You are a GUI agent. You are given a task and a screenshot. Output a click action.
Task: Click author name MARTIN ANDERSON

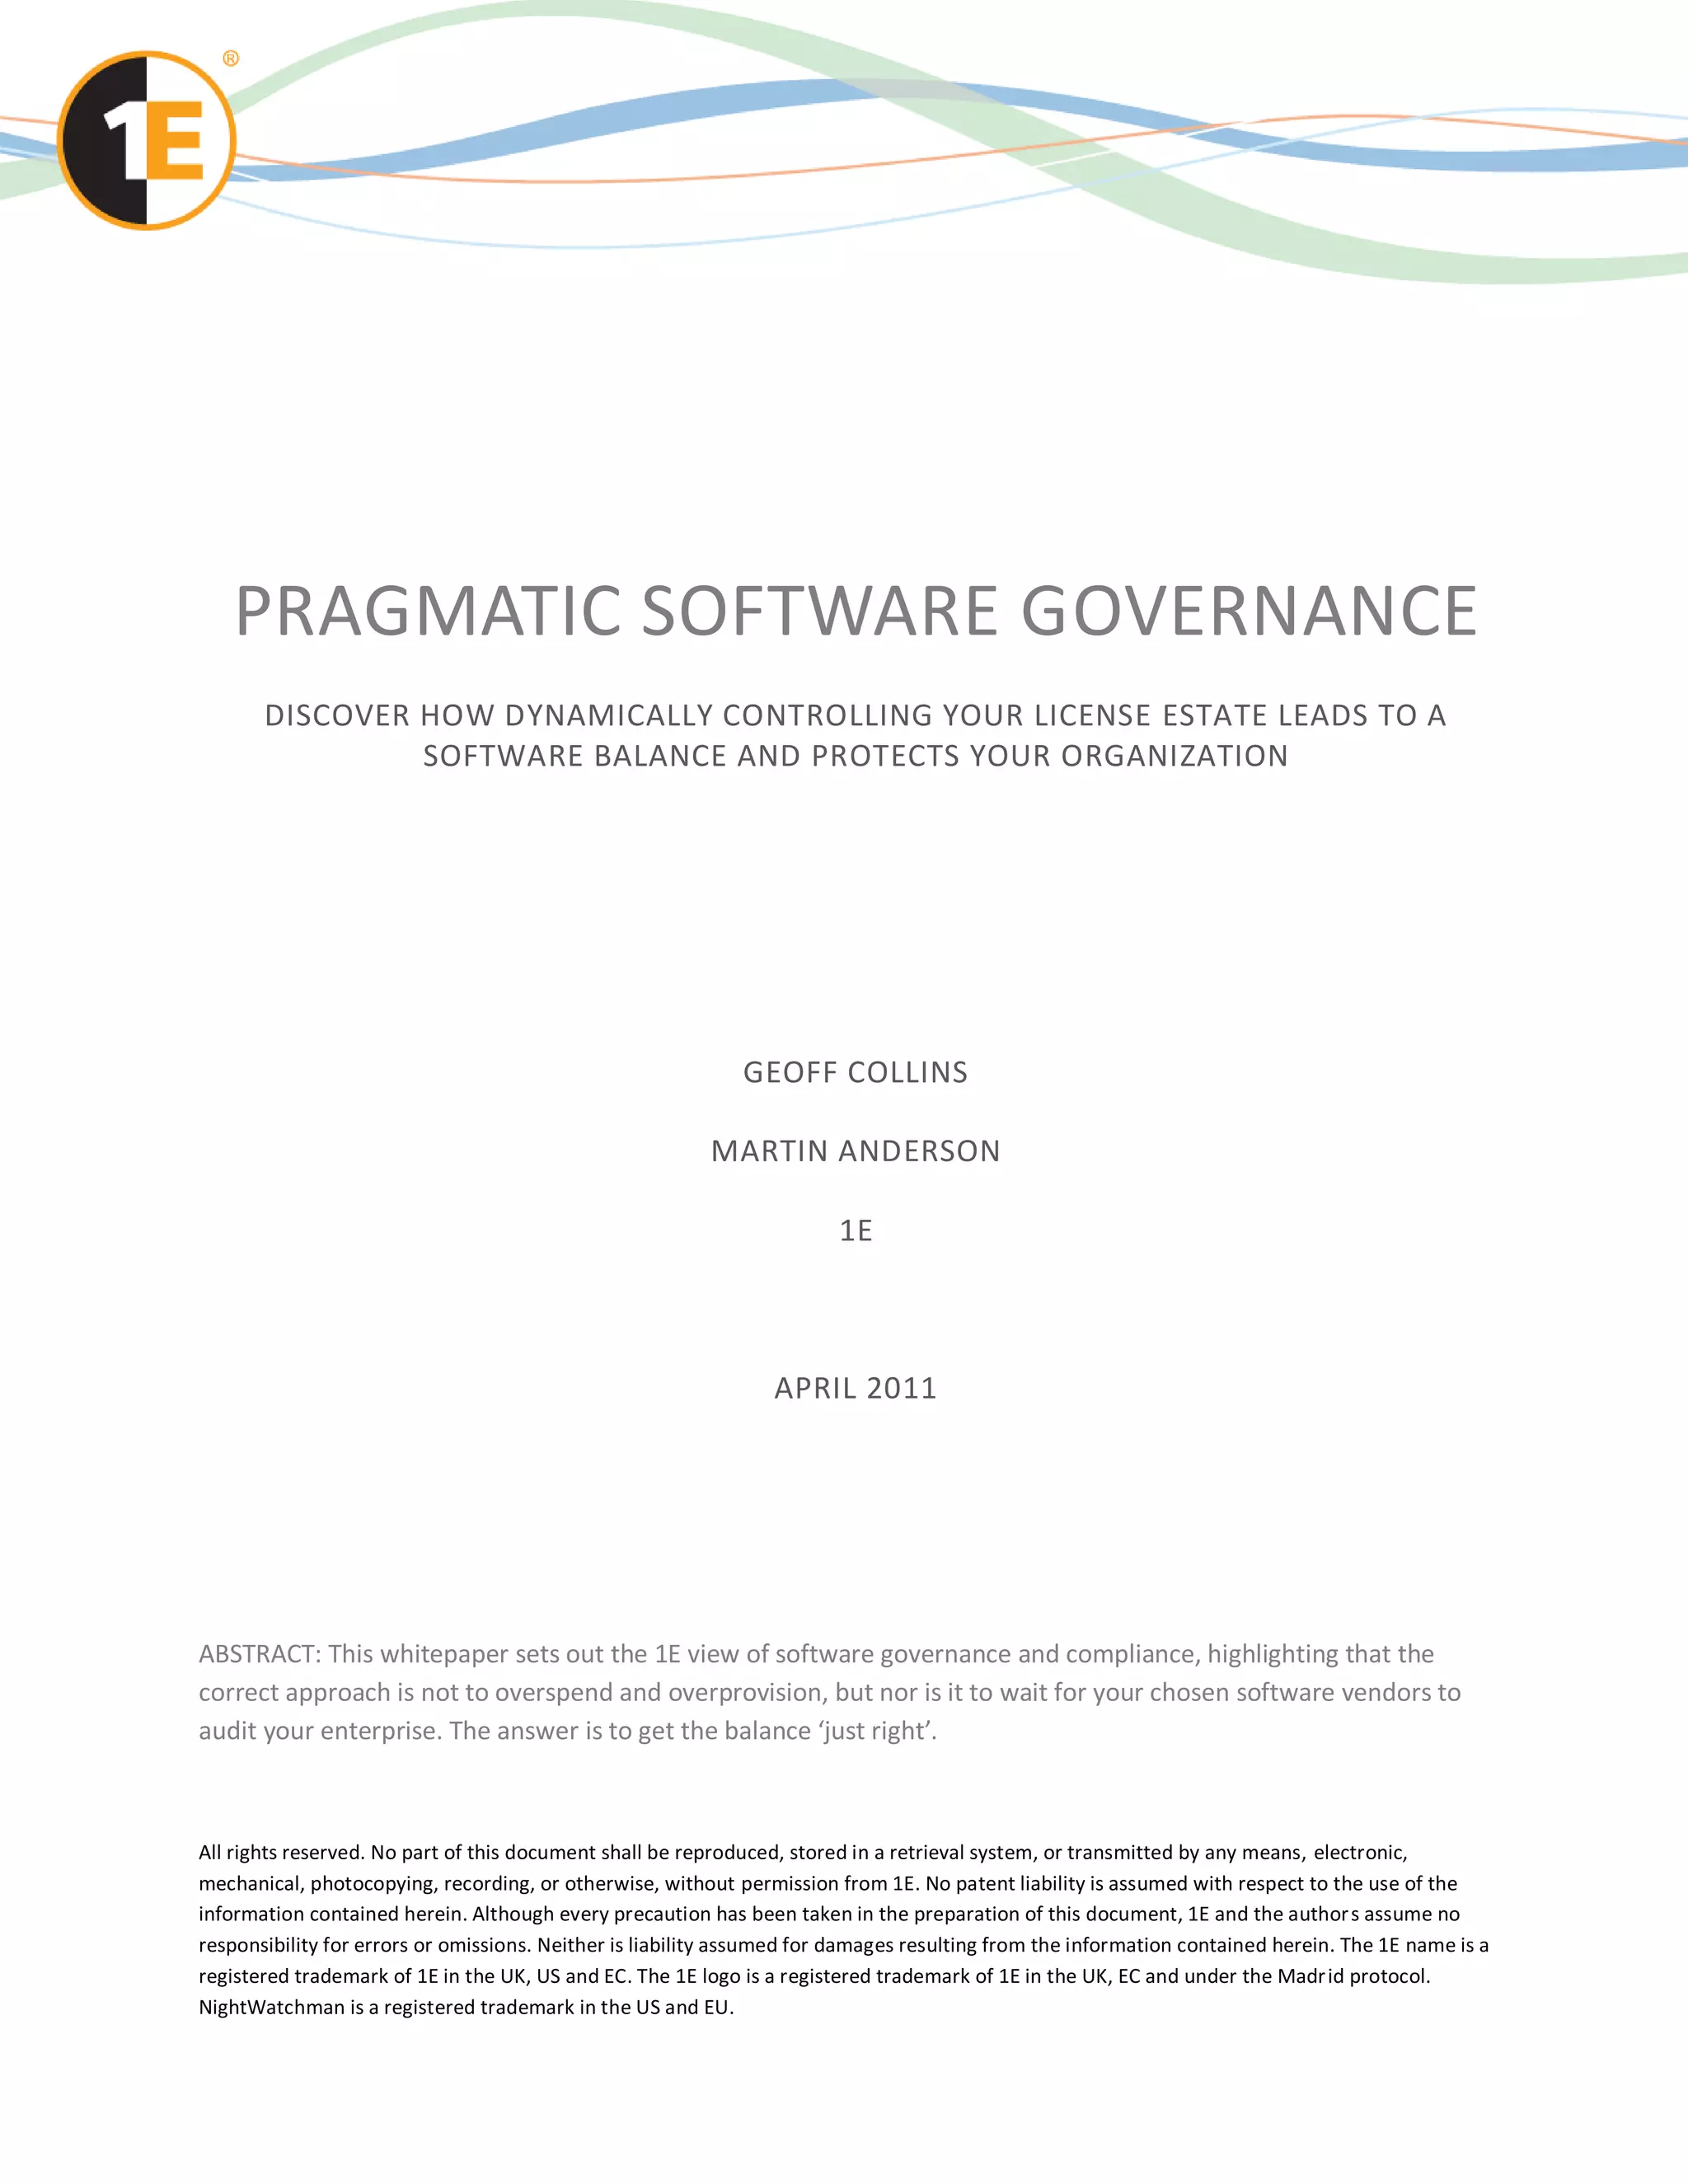click(x=855, y=1151)
